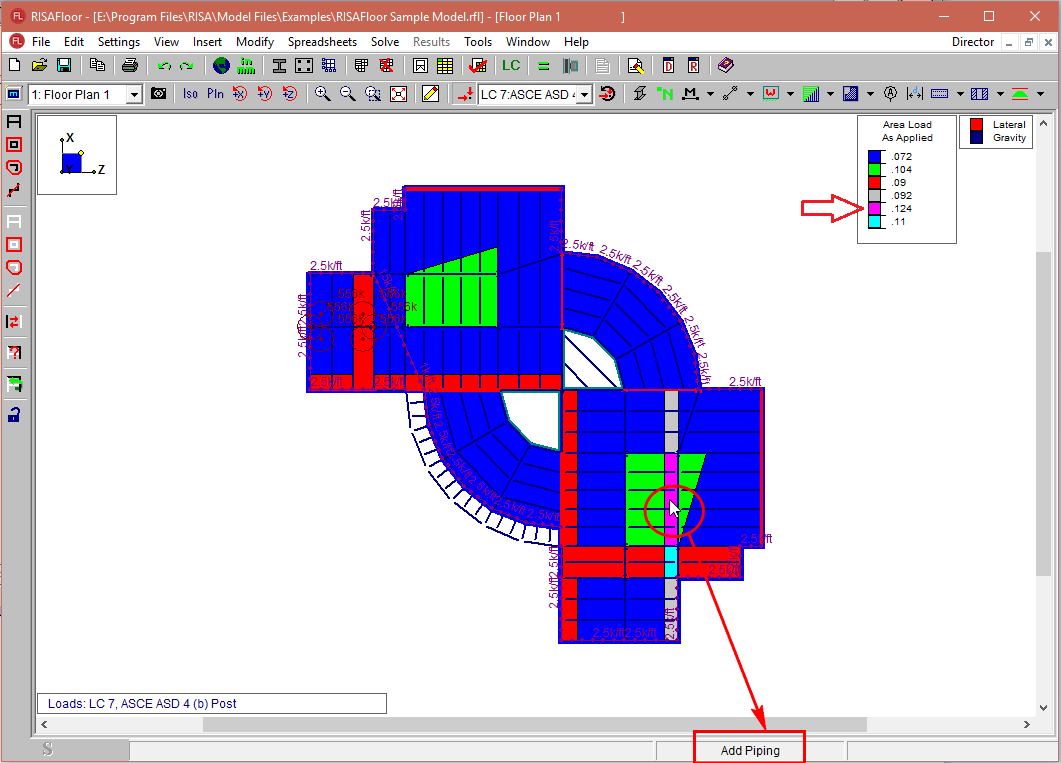Toggle the I-beam rendering display
The height and width of the screenshot is (763, 1061).
[279, 66]
